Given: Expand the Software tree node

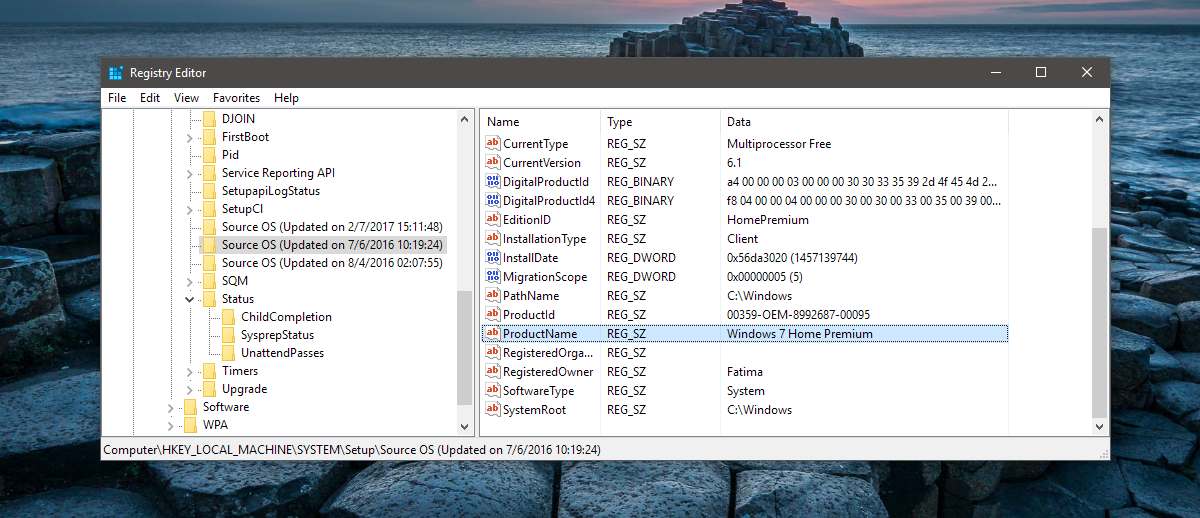Looking at the screenshot, I should (171, 407).
